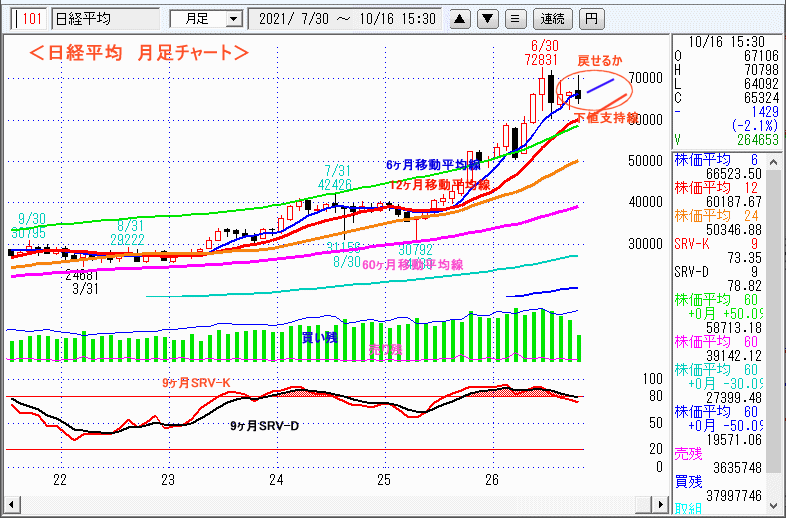Click the 下値支持線 annotation text
786x518 pixels.
[x=606, y=118]
